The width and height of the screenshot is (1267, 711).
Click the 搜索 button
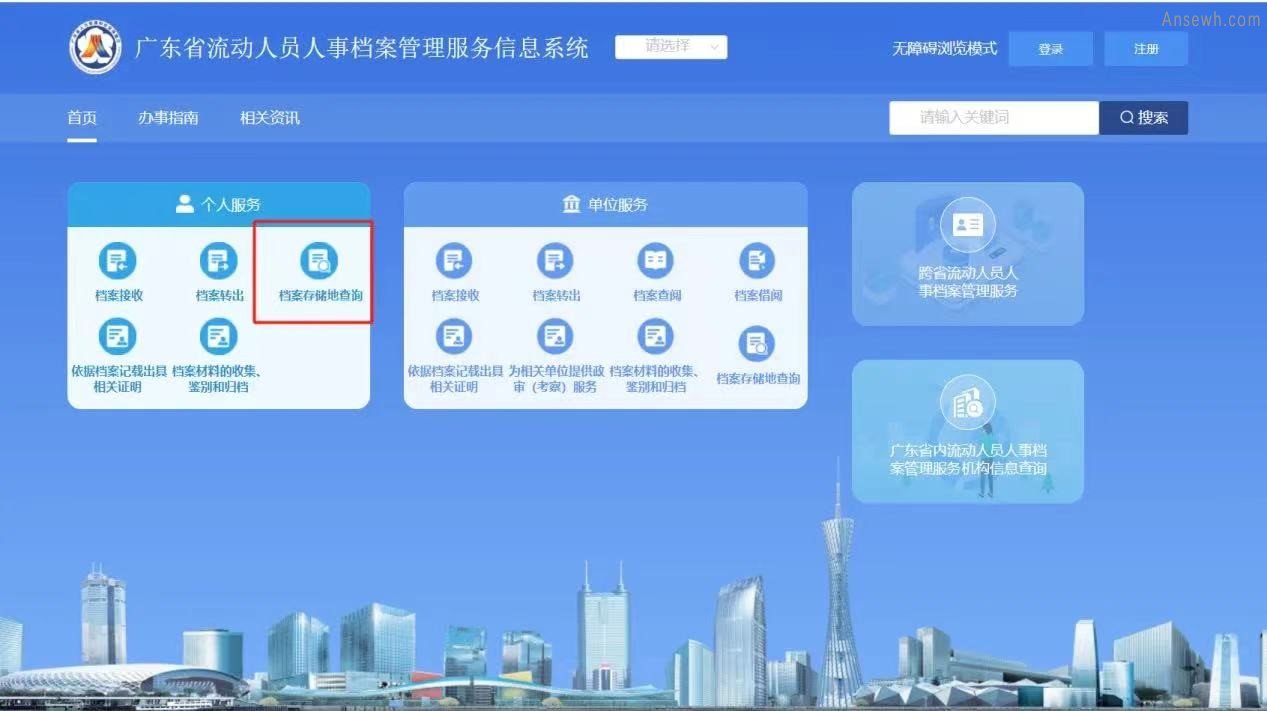[x=1144, y=118]
